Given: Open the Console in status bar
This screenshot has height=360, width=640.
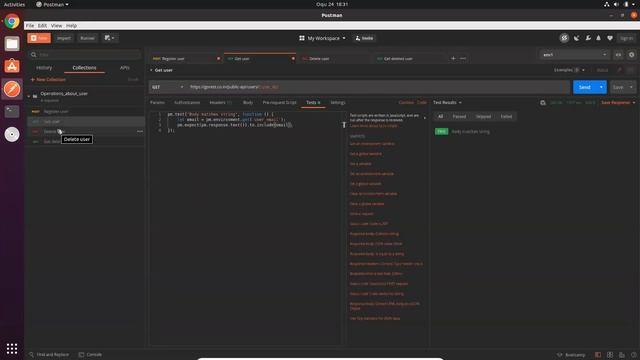Looking at the screenshot, I should (x=90, y=355).
